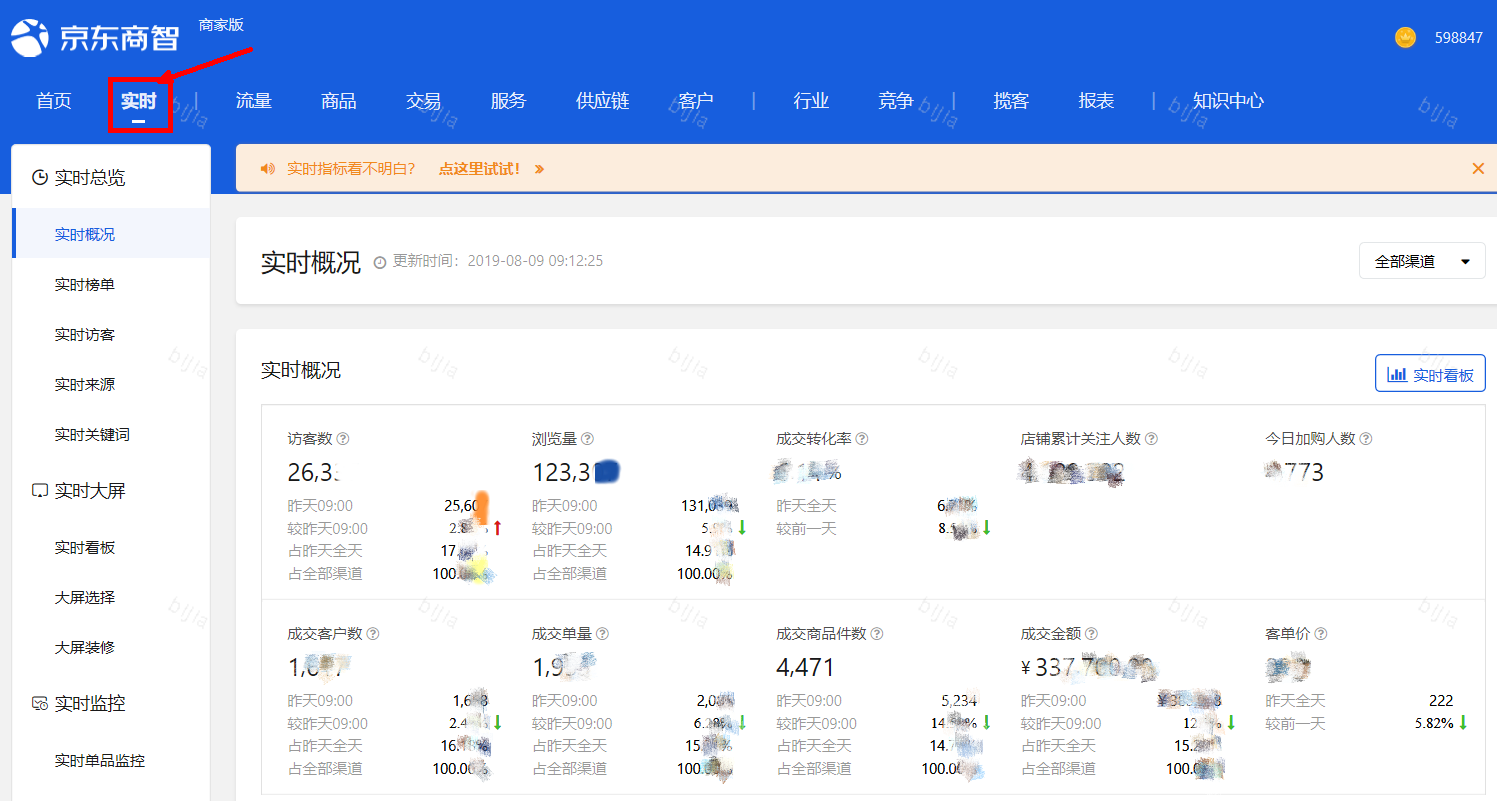Screen dimensions: 1497x801
Task: Select 实时榜单 in the sidebar
Action: coord(85,285)
